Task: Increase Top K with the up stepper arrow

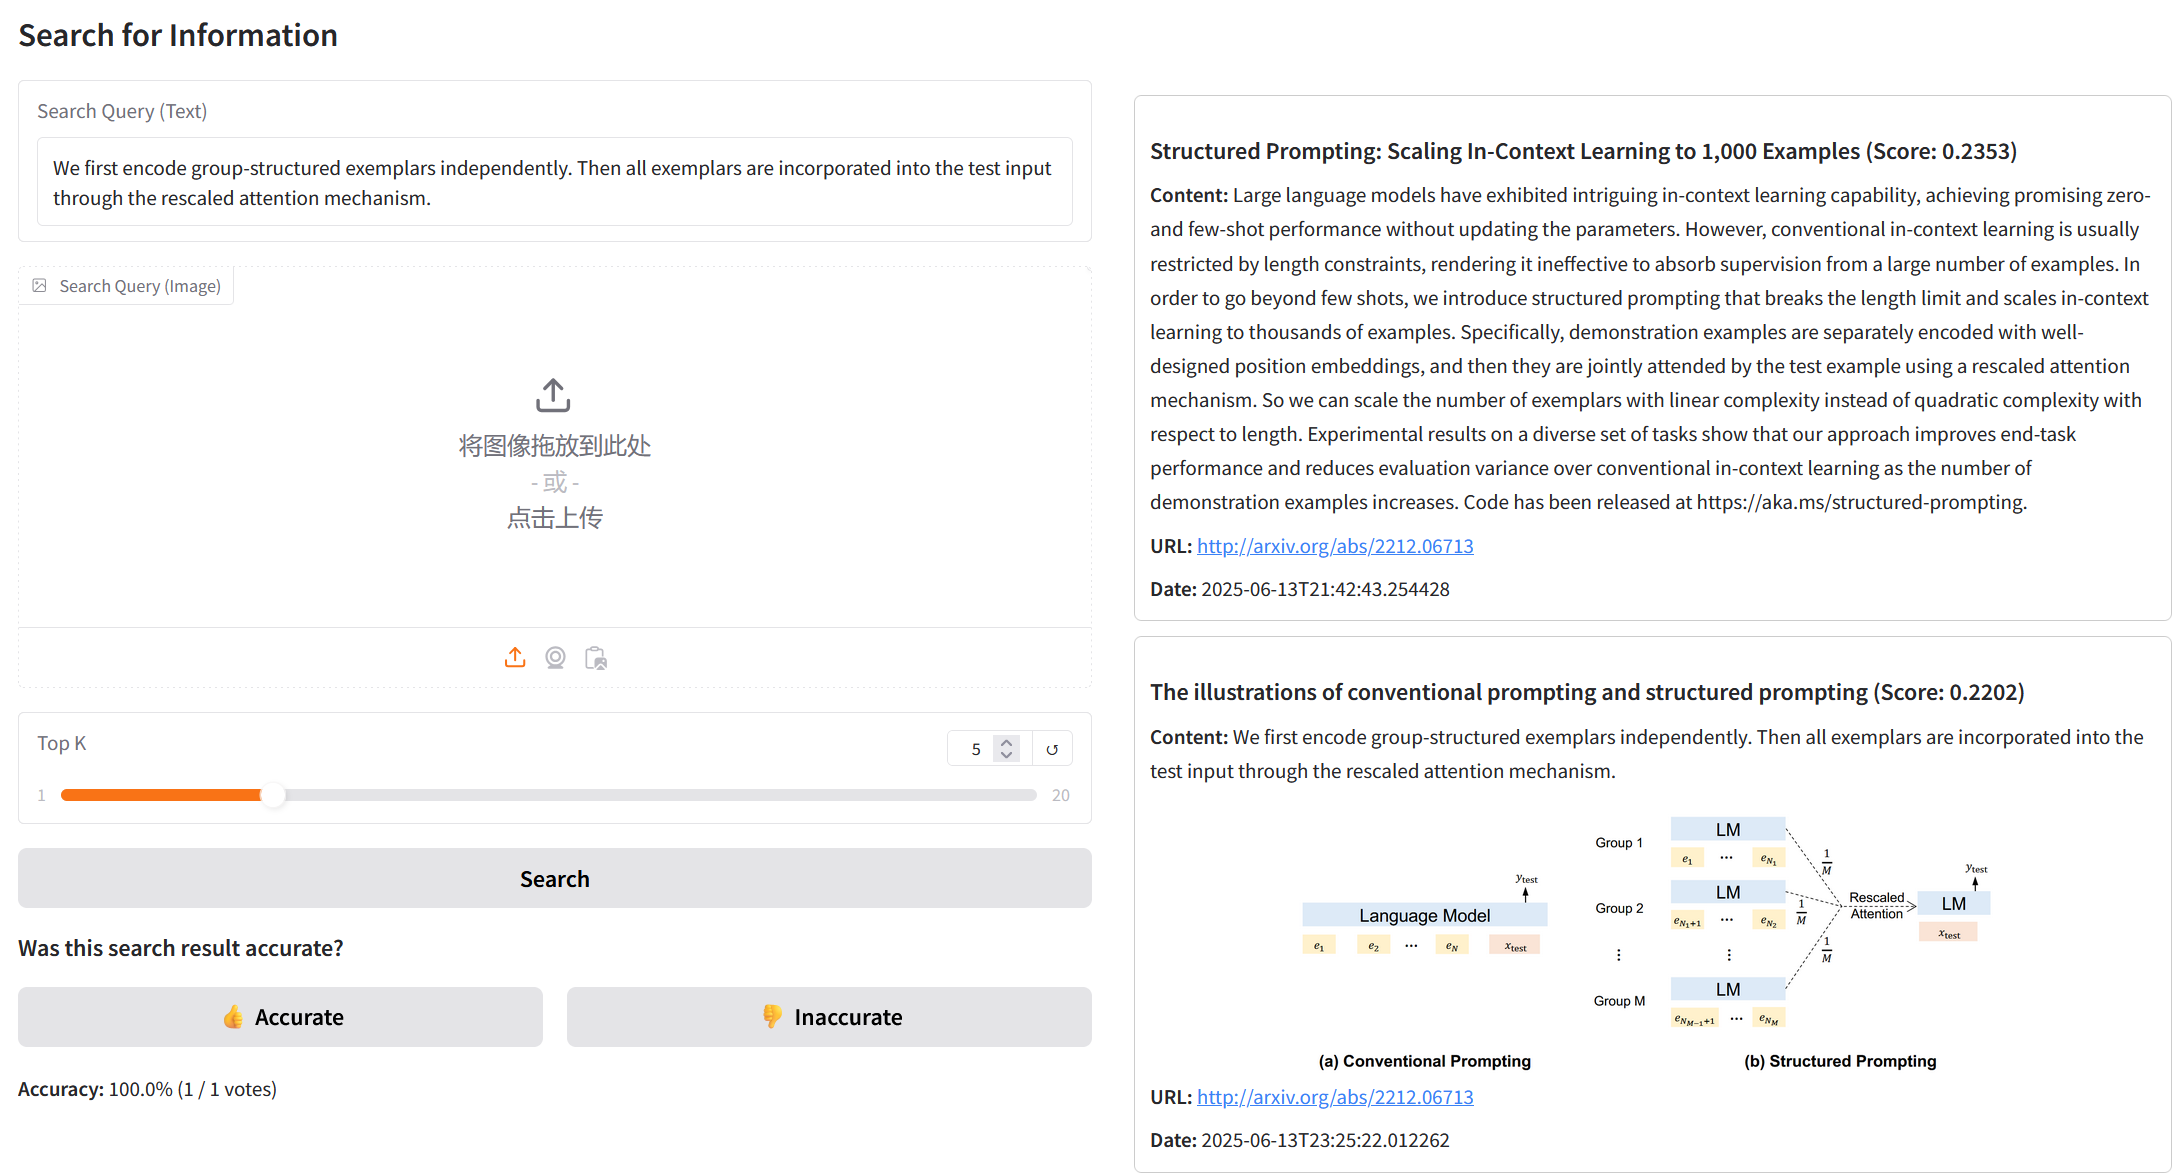Action: coord(1007,742)
